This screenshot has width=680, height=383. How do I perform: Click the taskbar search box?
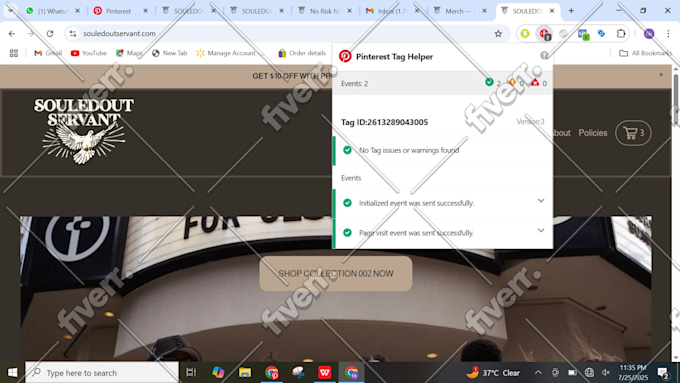click(102, 373)
